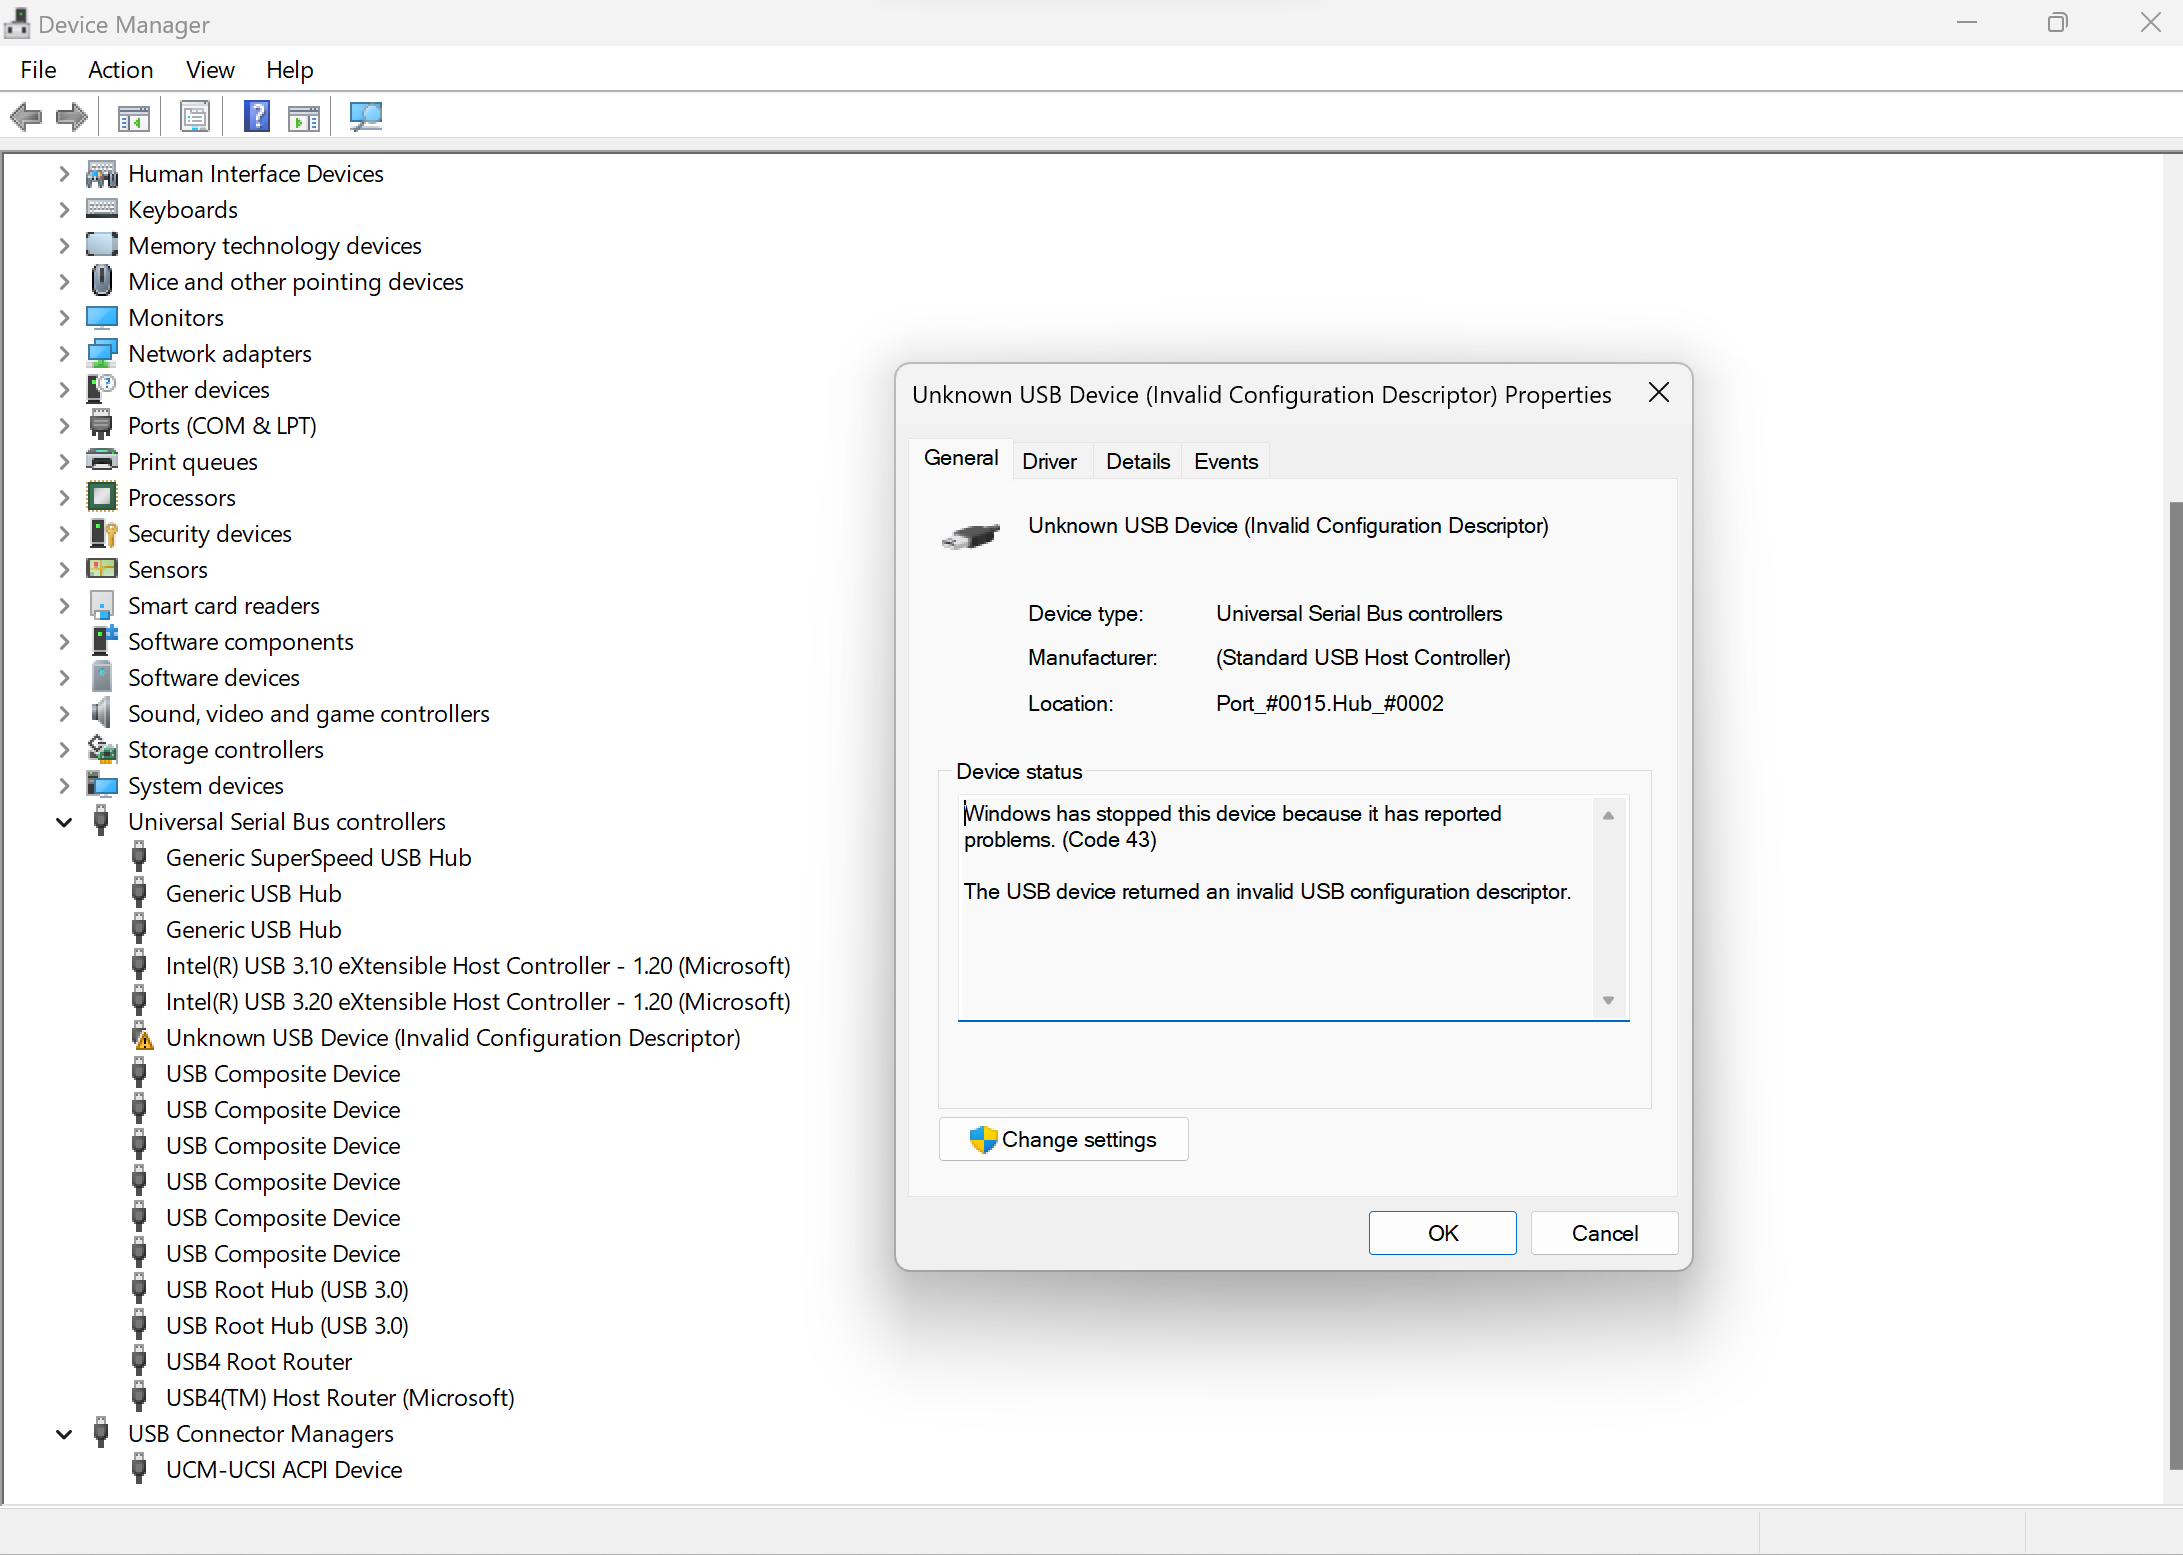Click the Back arrow toolbar icon
The image size is (2183, 1555).
point(26,117)
